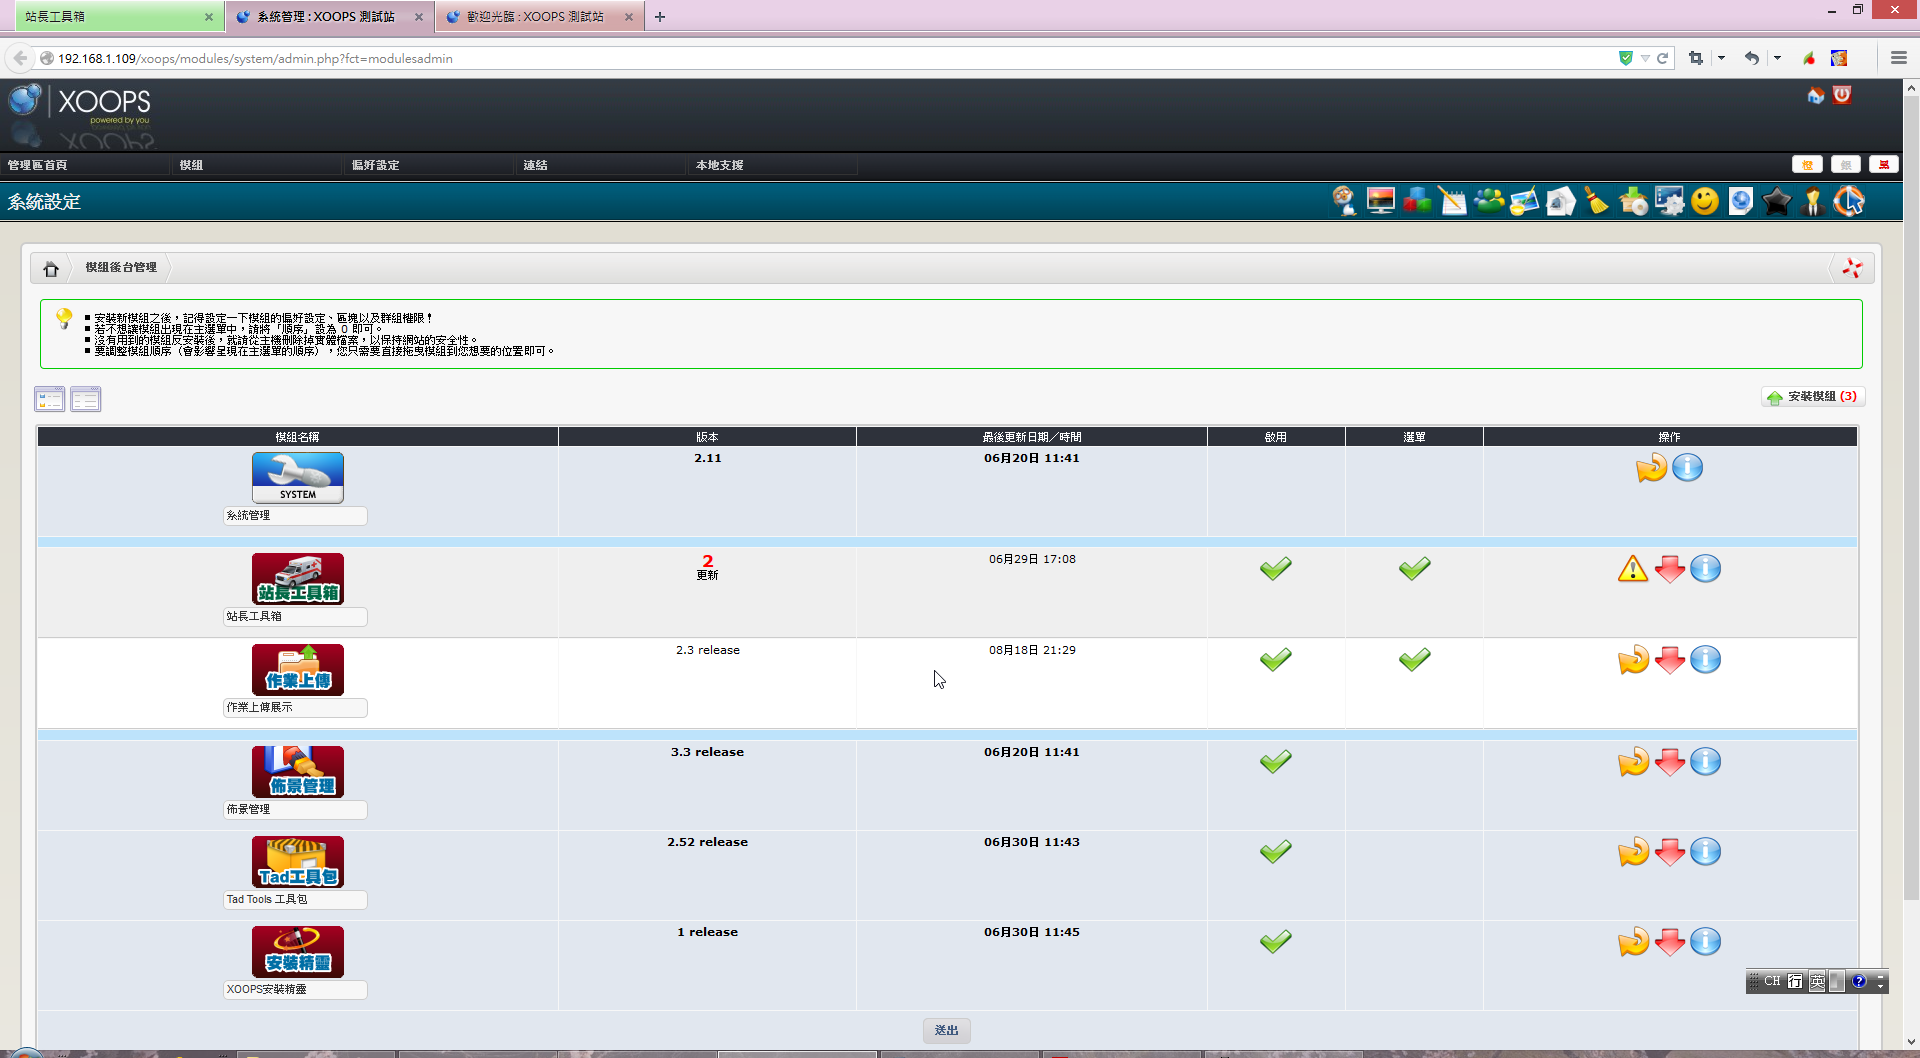Open the 連結 menu

[536, 165]
